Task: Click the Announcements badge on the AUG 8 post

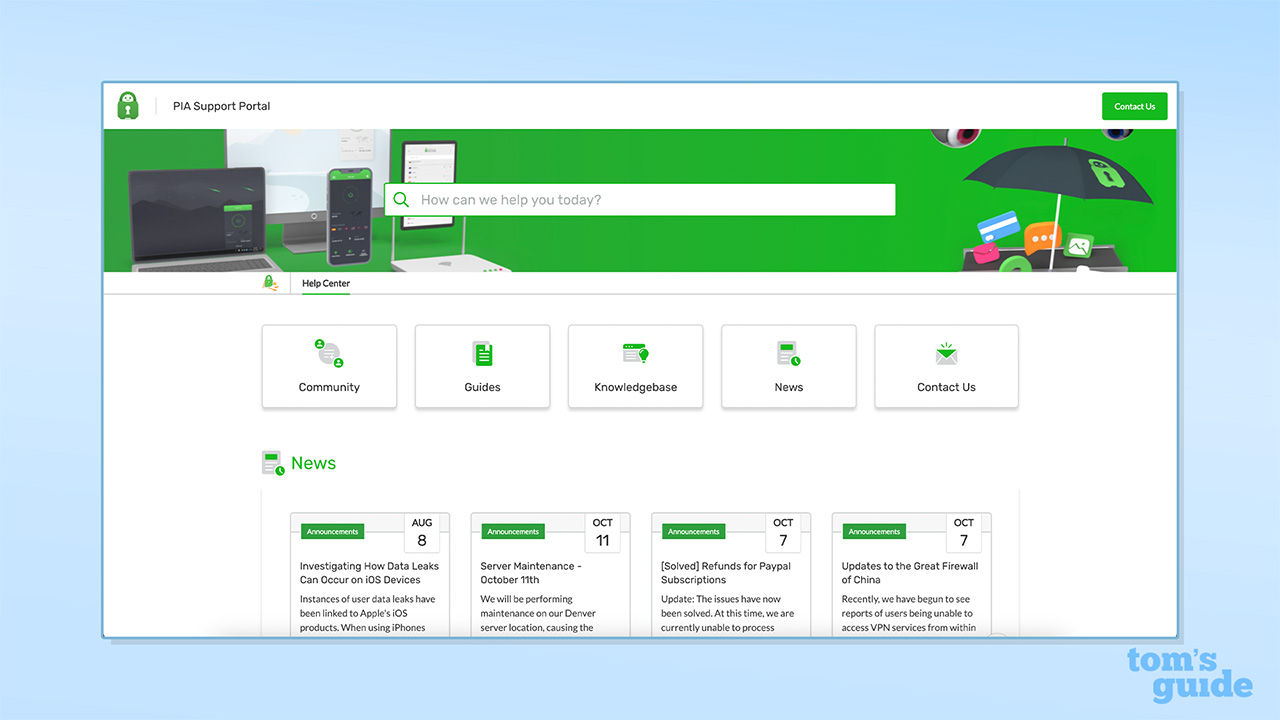Action: pyautogui.click(x=332, y=531)
